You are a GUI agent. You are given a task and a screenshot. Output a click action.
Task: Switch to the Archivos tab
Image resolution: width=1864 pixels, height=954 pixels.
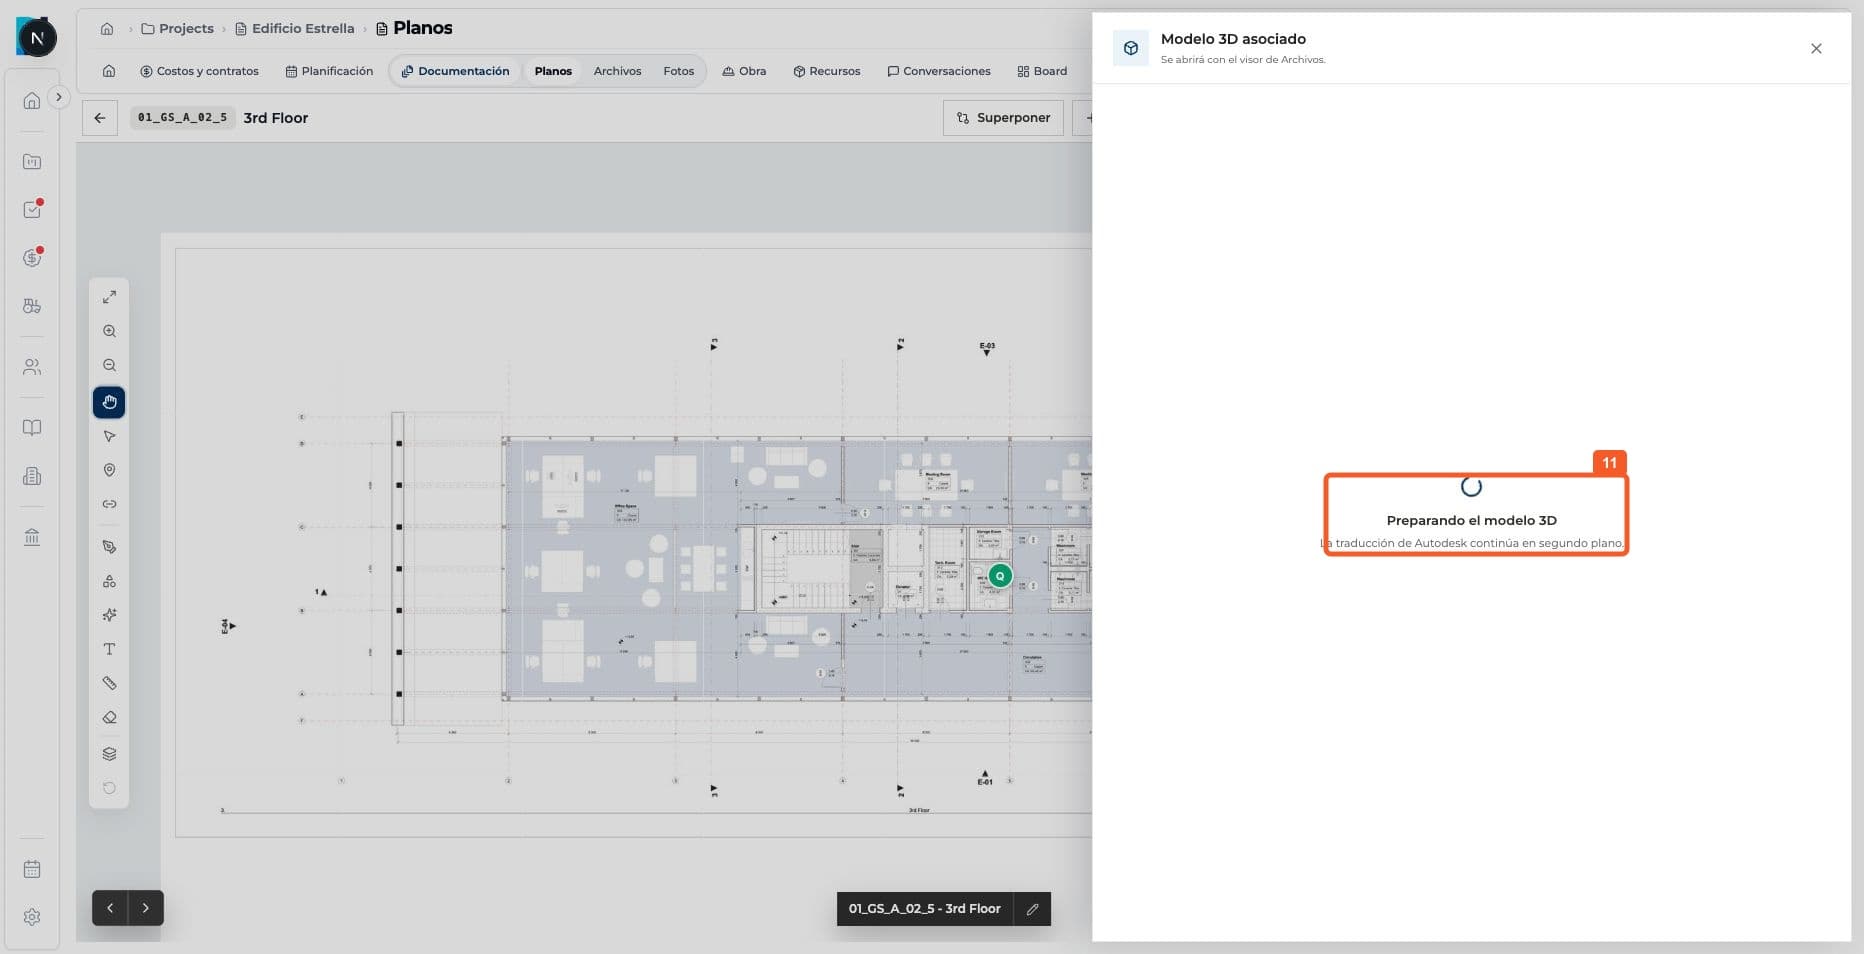pyautogui.click(x=617, y=71)
